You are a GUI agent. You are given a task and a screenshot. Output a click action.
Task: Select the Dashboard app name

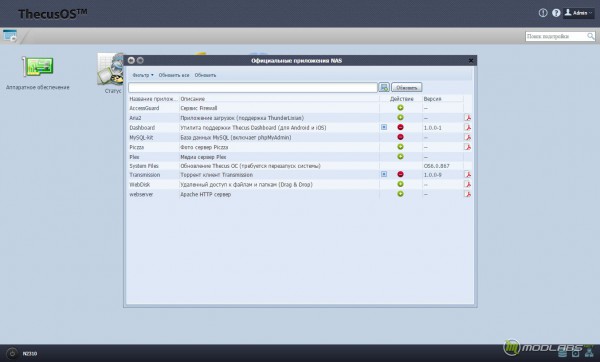pyautogui.click(x=142, y=128)
